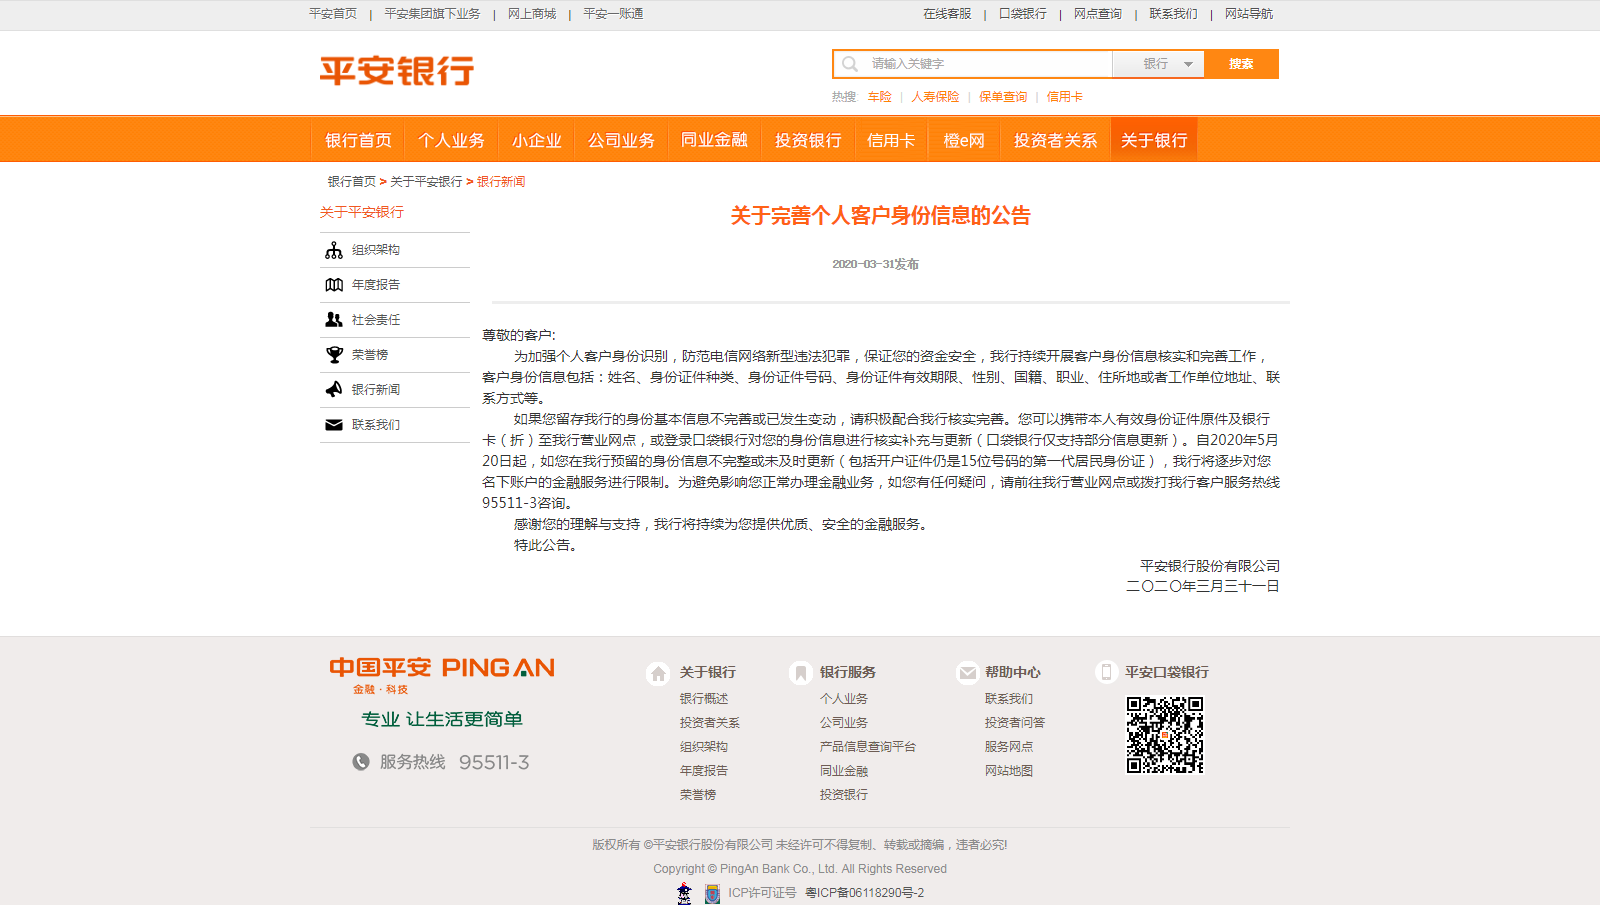Click hot search term 保单查询
The width and height of the screenshot is (1600, 905).
coord(1003,97)
